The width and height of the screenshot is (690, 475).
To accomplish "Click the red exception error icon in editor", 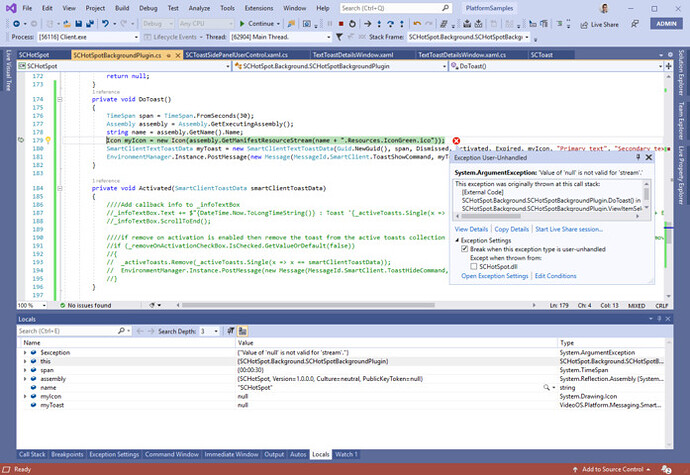I will click(x=456, y=141).
